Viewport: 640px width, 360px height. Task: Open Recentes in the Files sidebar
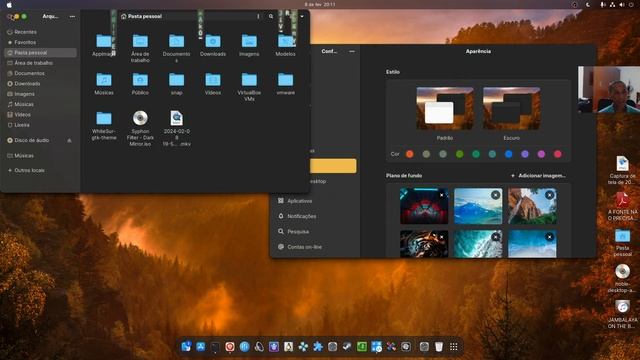click(x=25, y=32)
